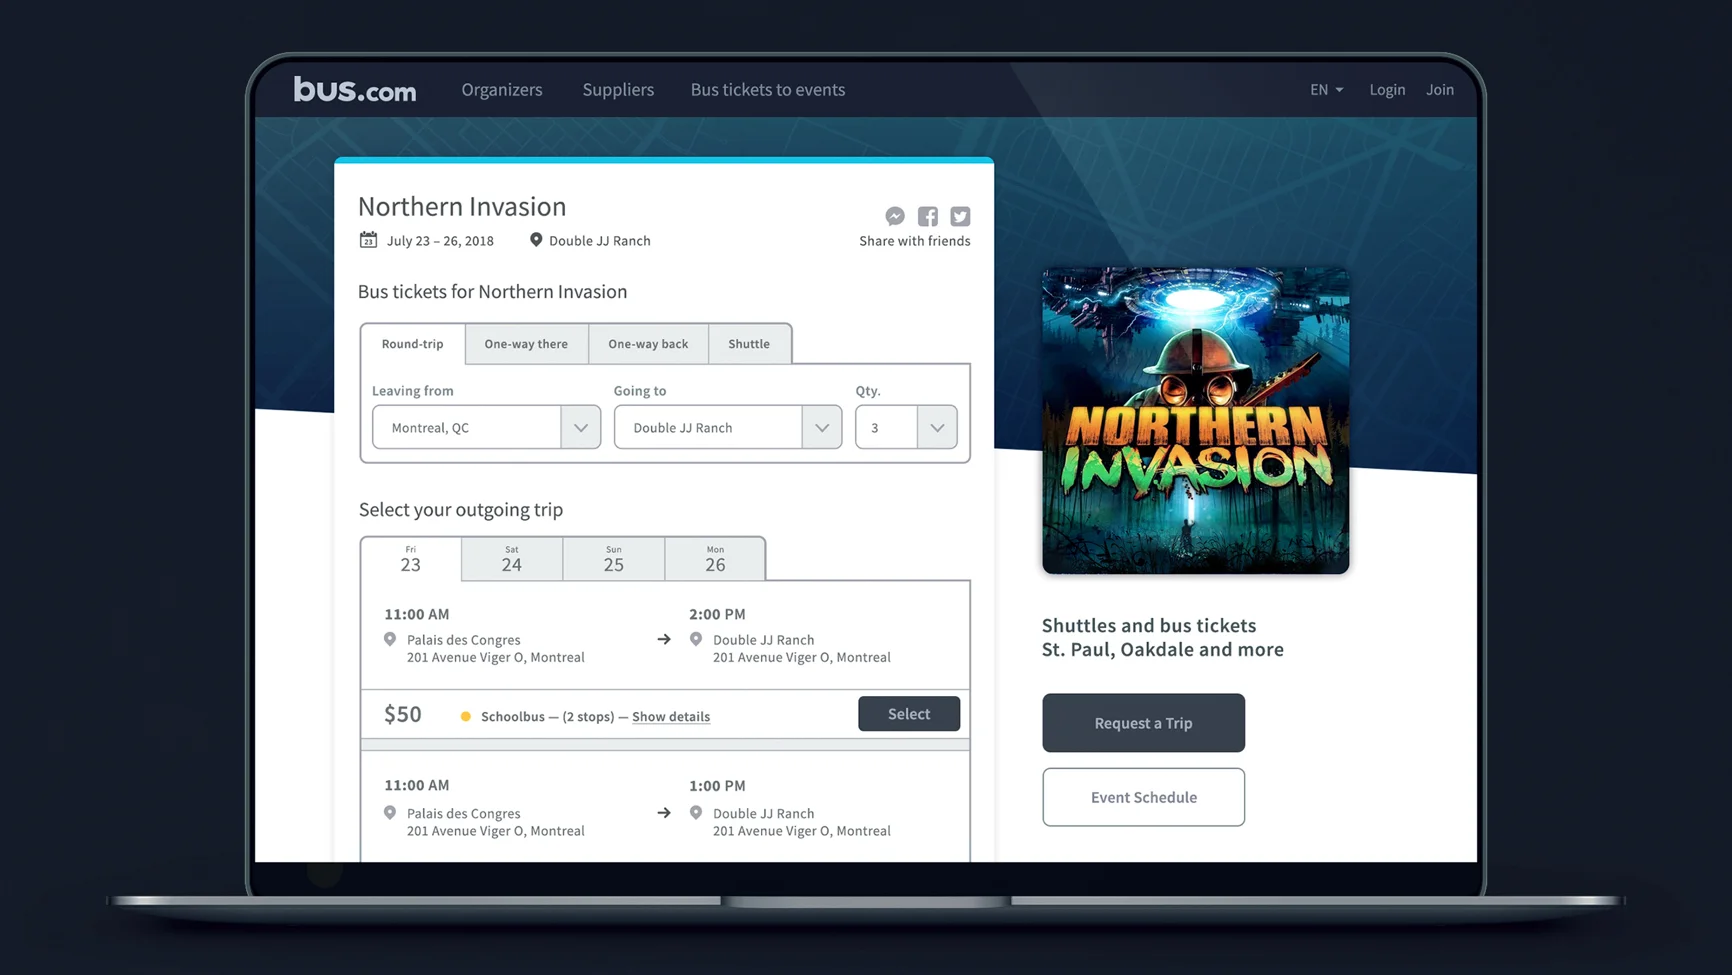Viewport: 1732px width, 975px height.
Task: Click Share with friends text
Action: click(x=915, y=241)
